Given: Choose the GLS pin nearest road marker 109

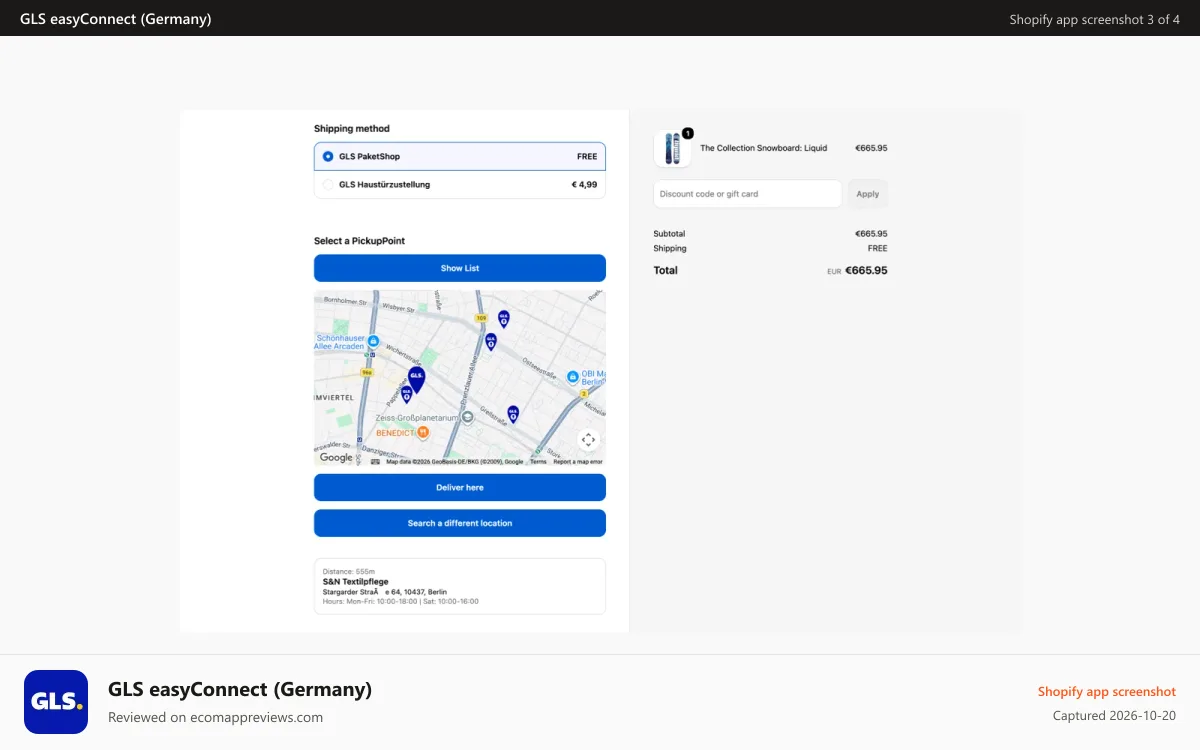Looking at the screenshot, I should pos(504,319).
